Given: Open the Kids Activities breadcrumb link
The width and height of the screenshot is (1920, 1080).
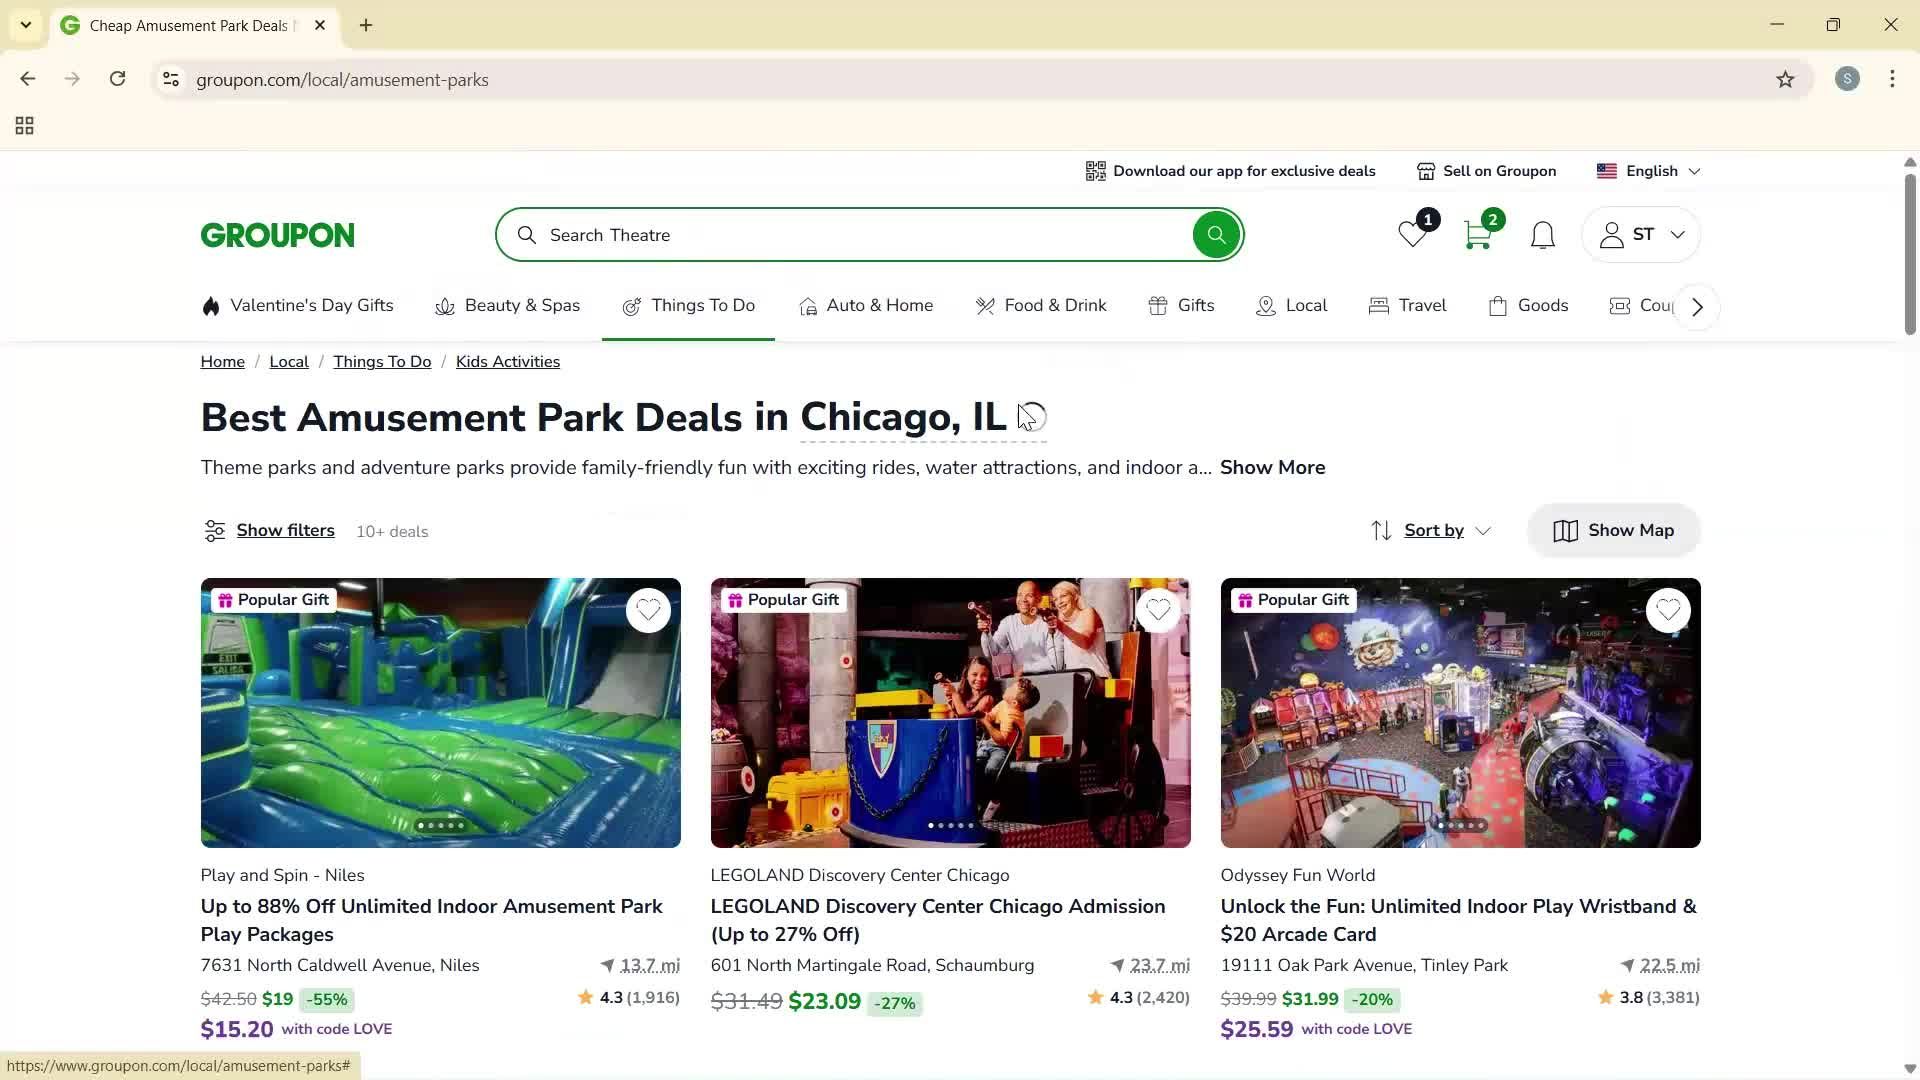Looking at the screenshot, I should click(x=507, y=361).
